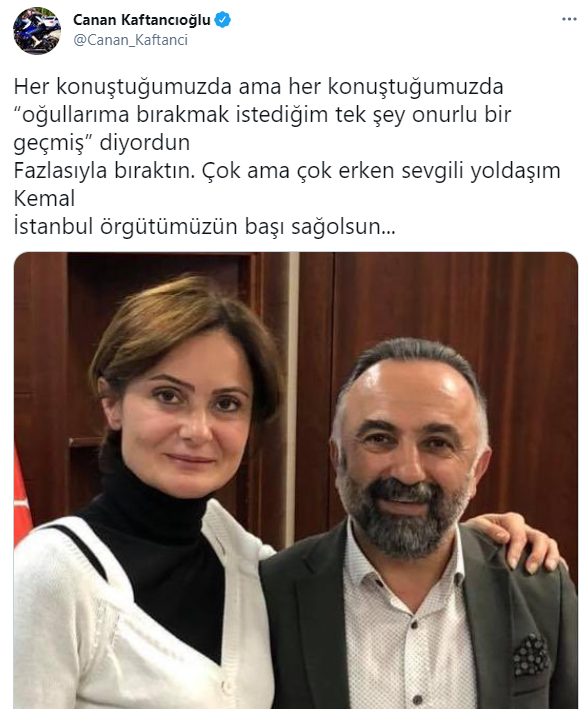
Task: Click the line starting "Fazlasıyla bıraktın"
Action: tap(287, 171)
